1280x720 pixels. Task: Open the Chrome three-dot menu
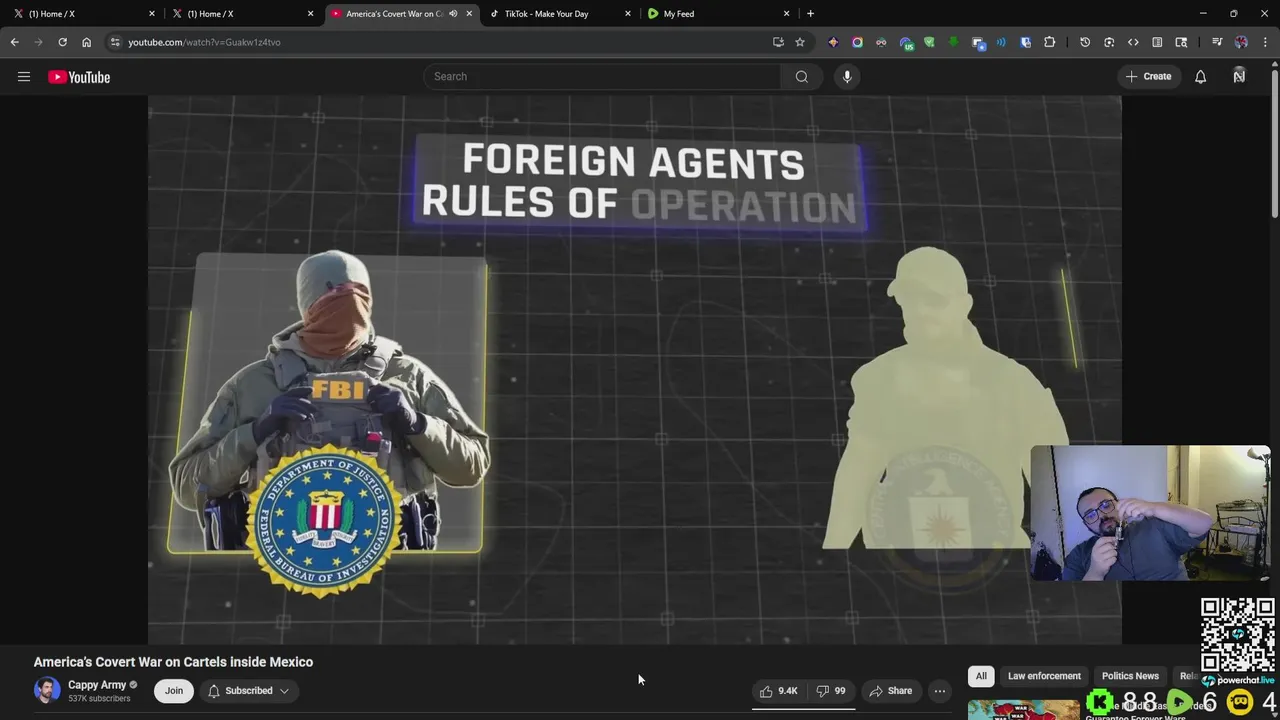pyautogui.click(x=1265, y=42)
